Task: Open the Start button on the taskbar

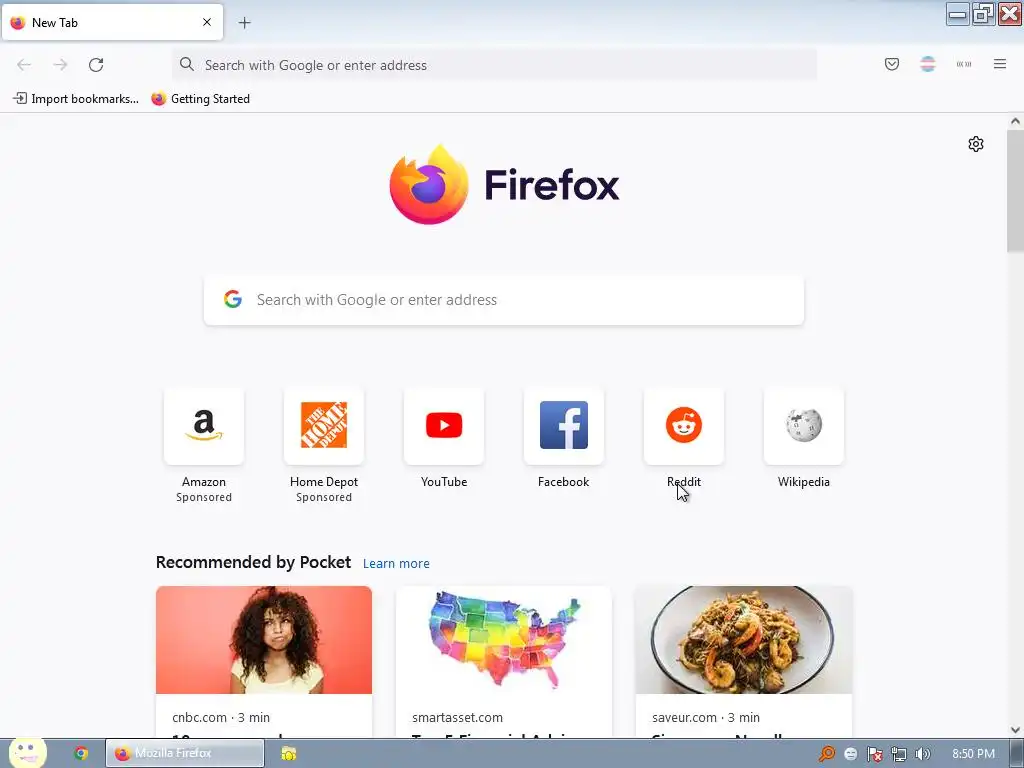Action: [27, 753]
